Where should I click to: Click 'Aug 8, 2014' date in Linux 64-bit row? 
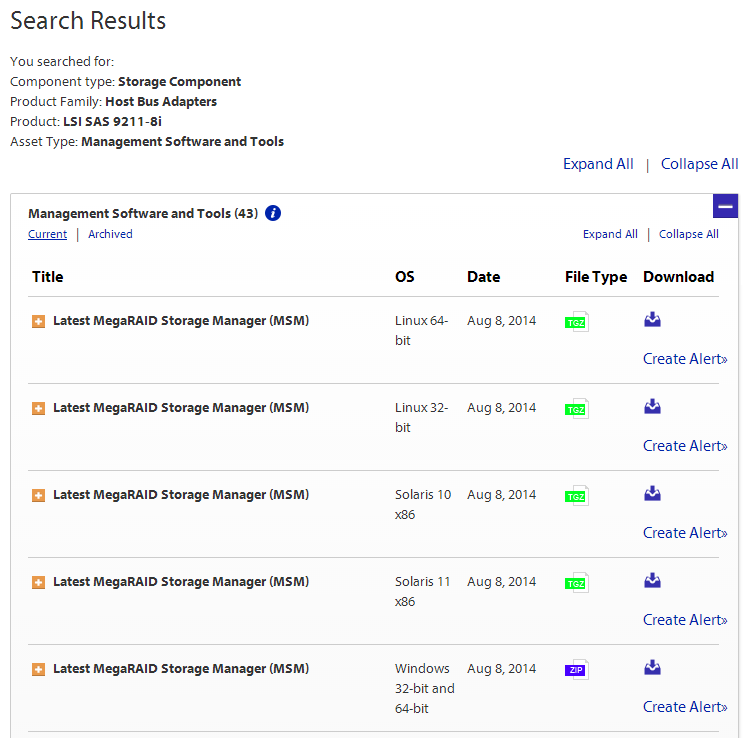(502, 321)
